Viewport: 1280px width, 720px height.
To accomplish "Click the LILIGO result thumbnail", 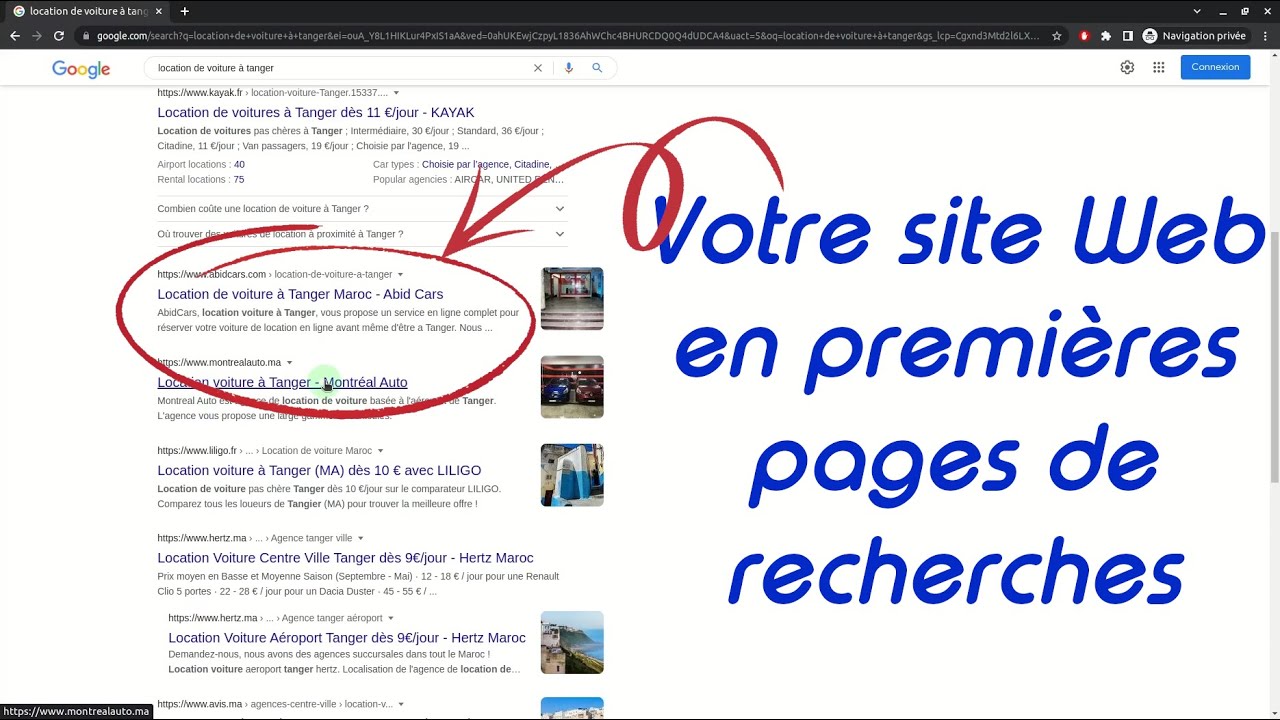I will coord(572,475).
